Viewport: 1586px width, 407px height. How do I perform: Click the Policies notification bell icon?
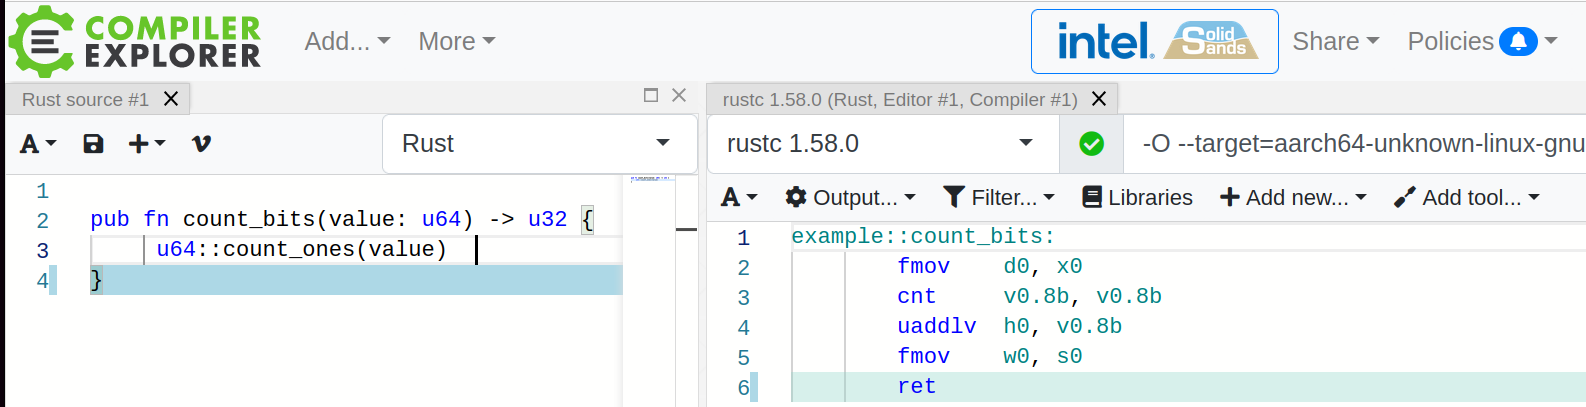tap(1518, 41)
